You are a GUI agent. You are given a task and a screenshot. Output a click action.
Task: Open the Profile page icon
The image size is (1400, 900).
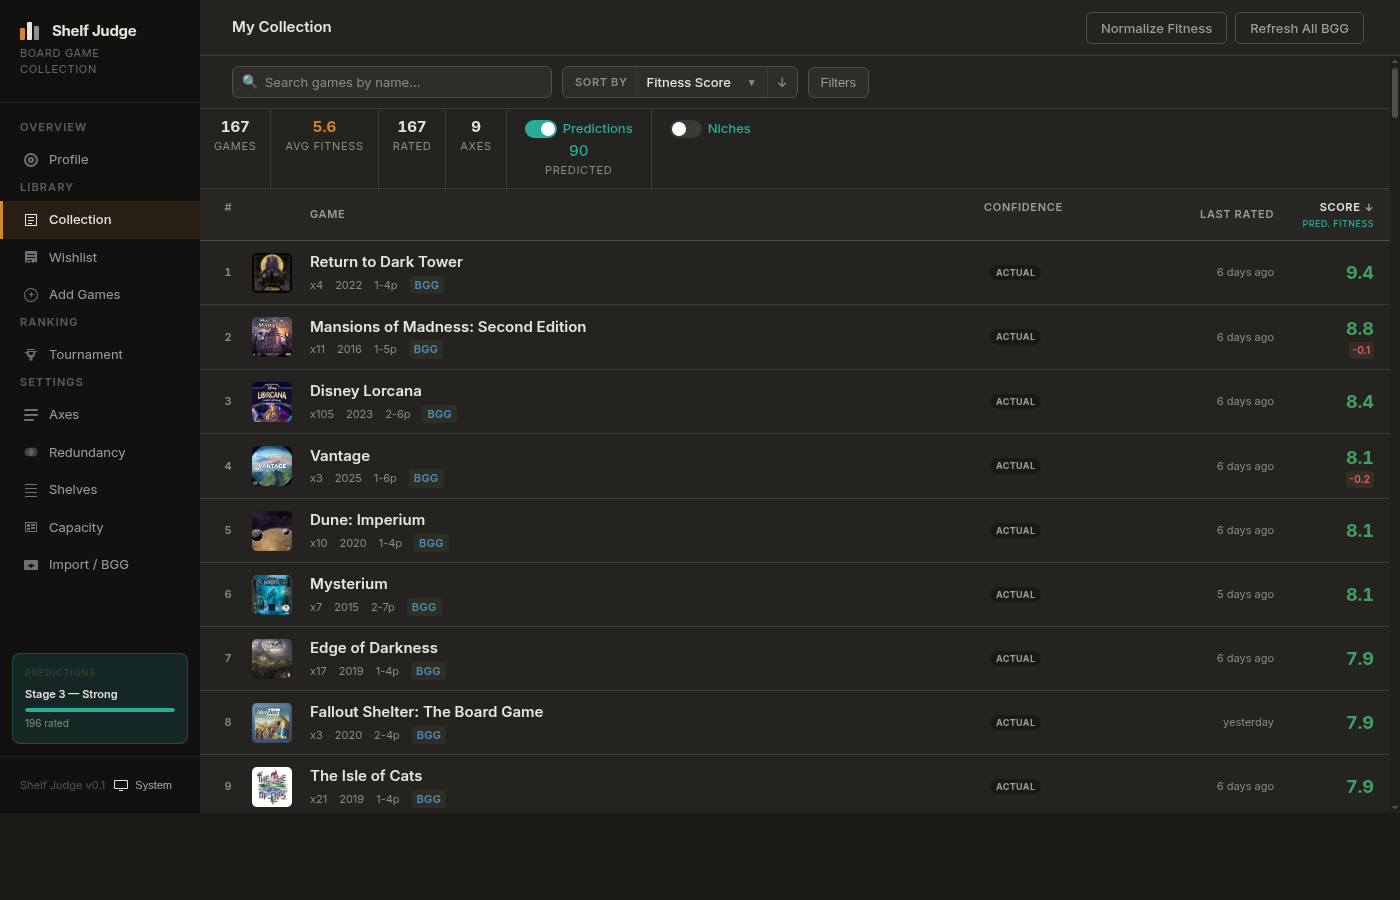(31, 160)
